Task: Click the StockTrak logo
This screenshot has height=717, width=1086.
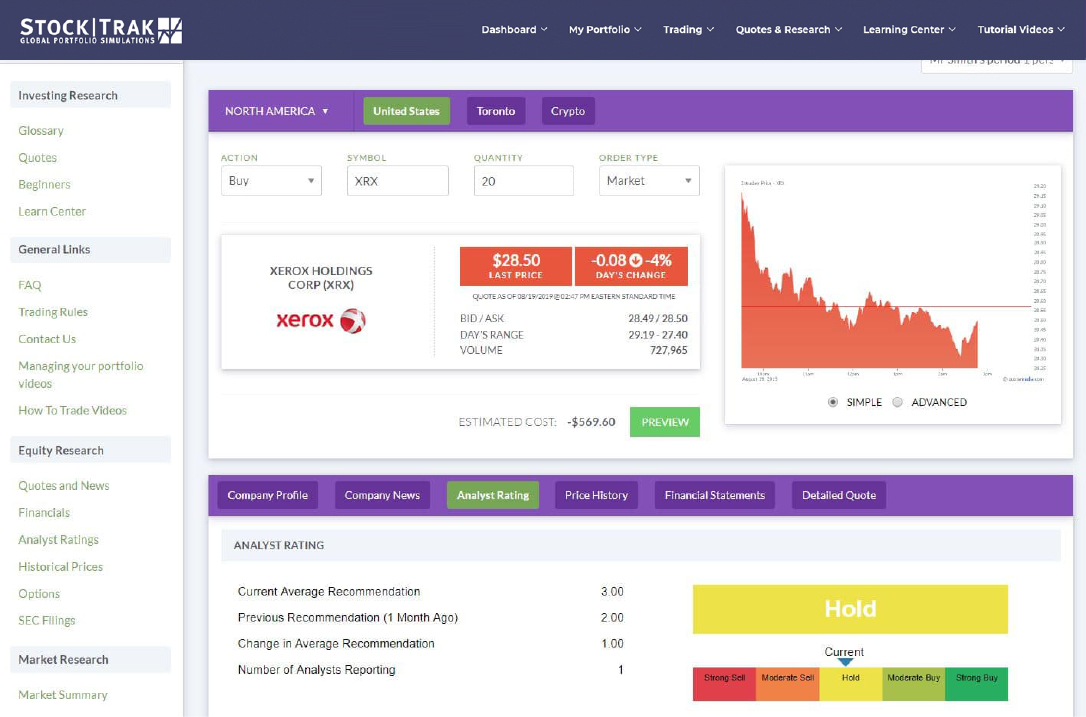Action: click(101, 30)
